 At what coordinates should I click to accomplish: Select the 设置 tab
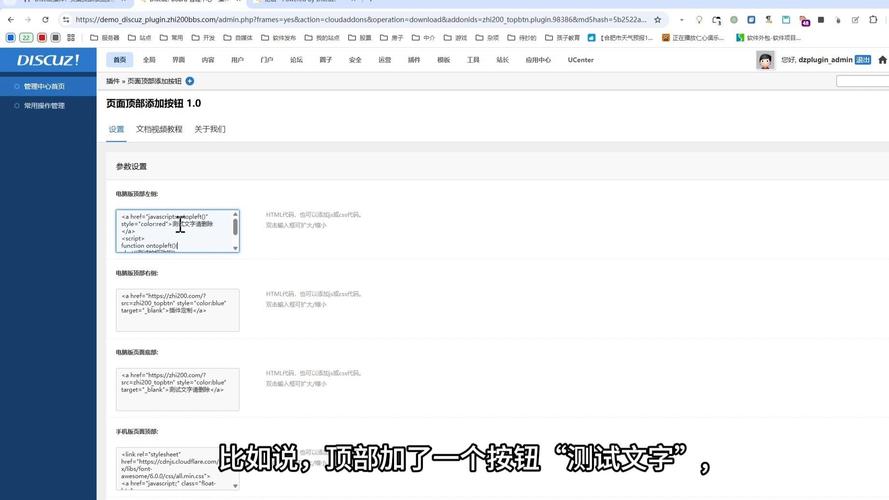point(116,129)
